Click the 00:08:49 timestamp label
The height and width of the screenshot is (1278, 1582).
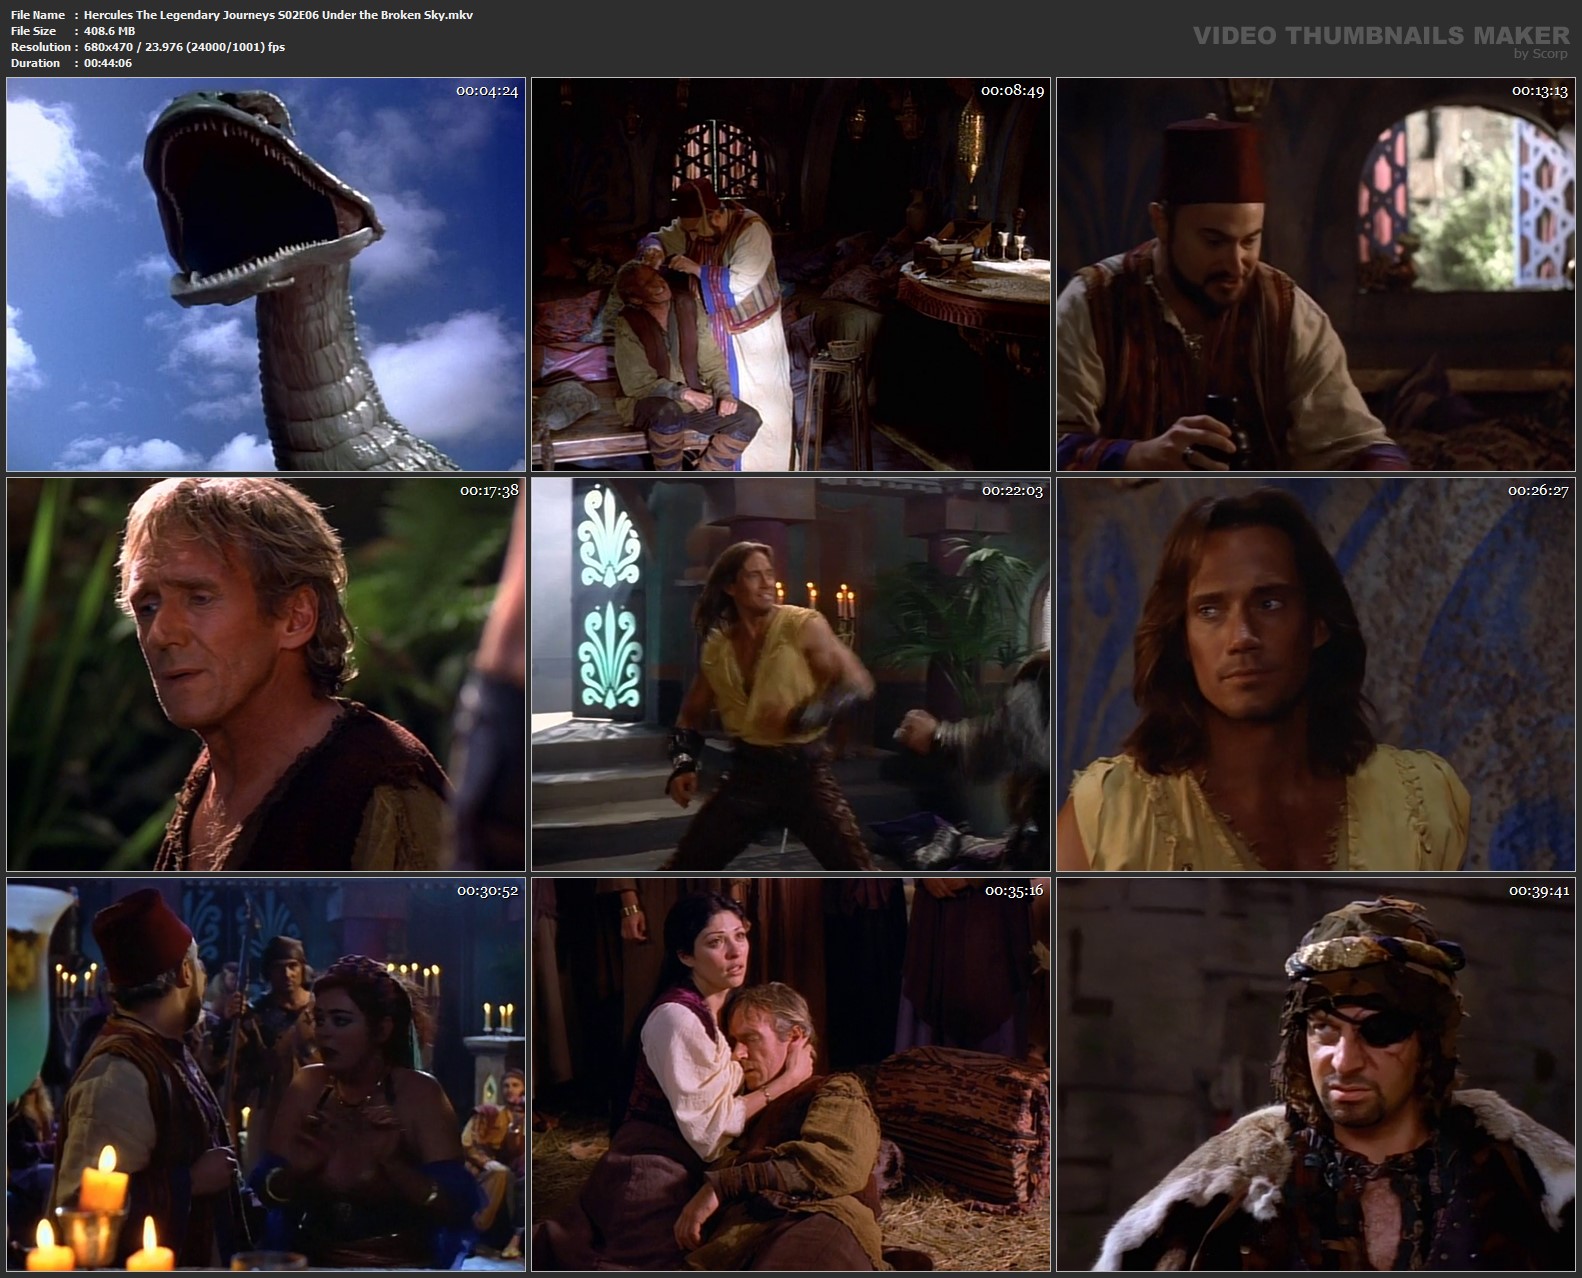tap(1012, 91)
